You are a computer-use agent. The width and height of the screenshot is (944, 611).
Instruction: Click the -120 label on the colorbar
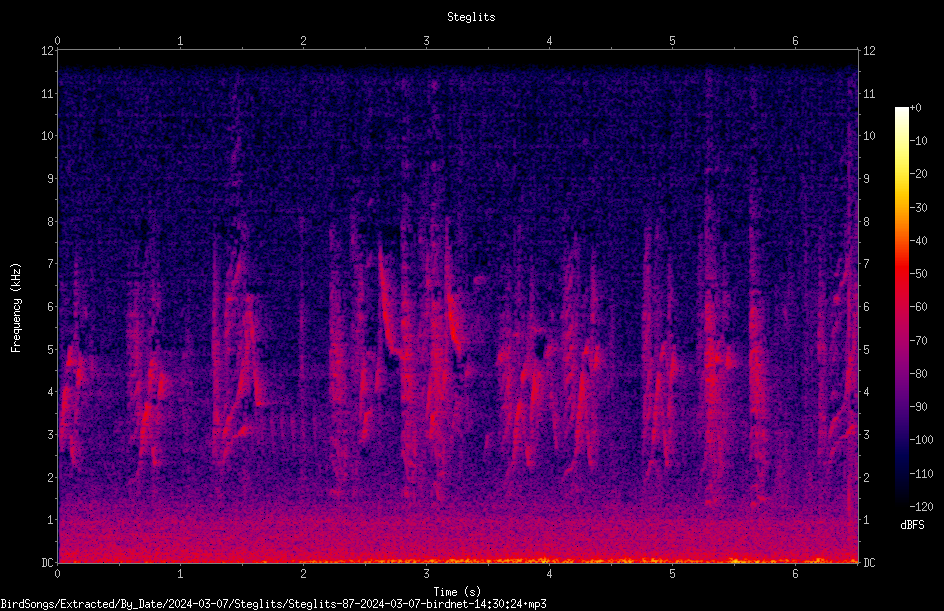coord(921,507)
